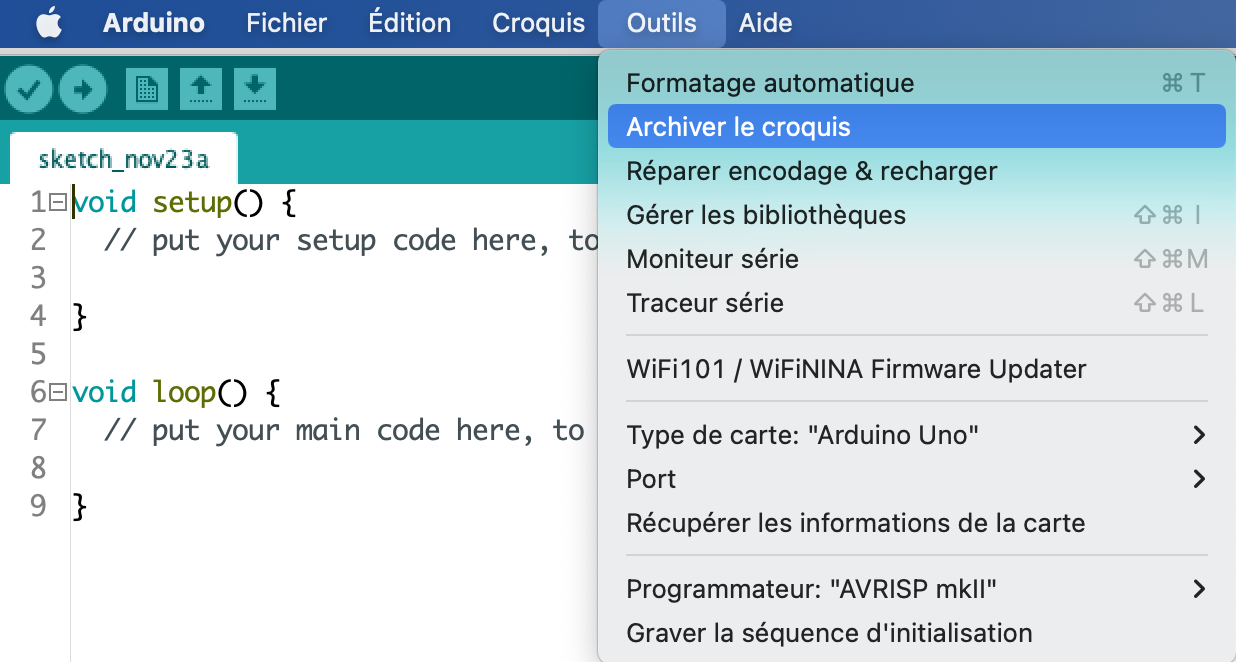The image size is (1236, 662).
Task: Click the closing brace on line 9
Action: [x=80, y=506]
